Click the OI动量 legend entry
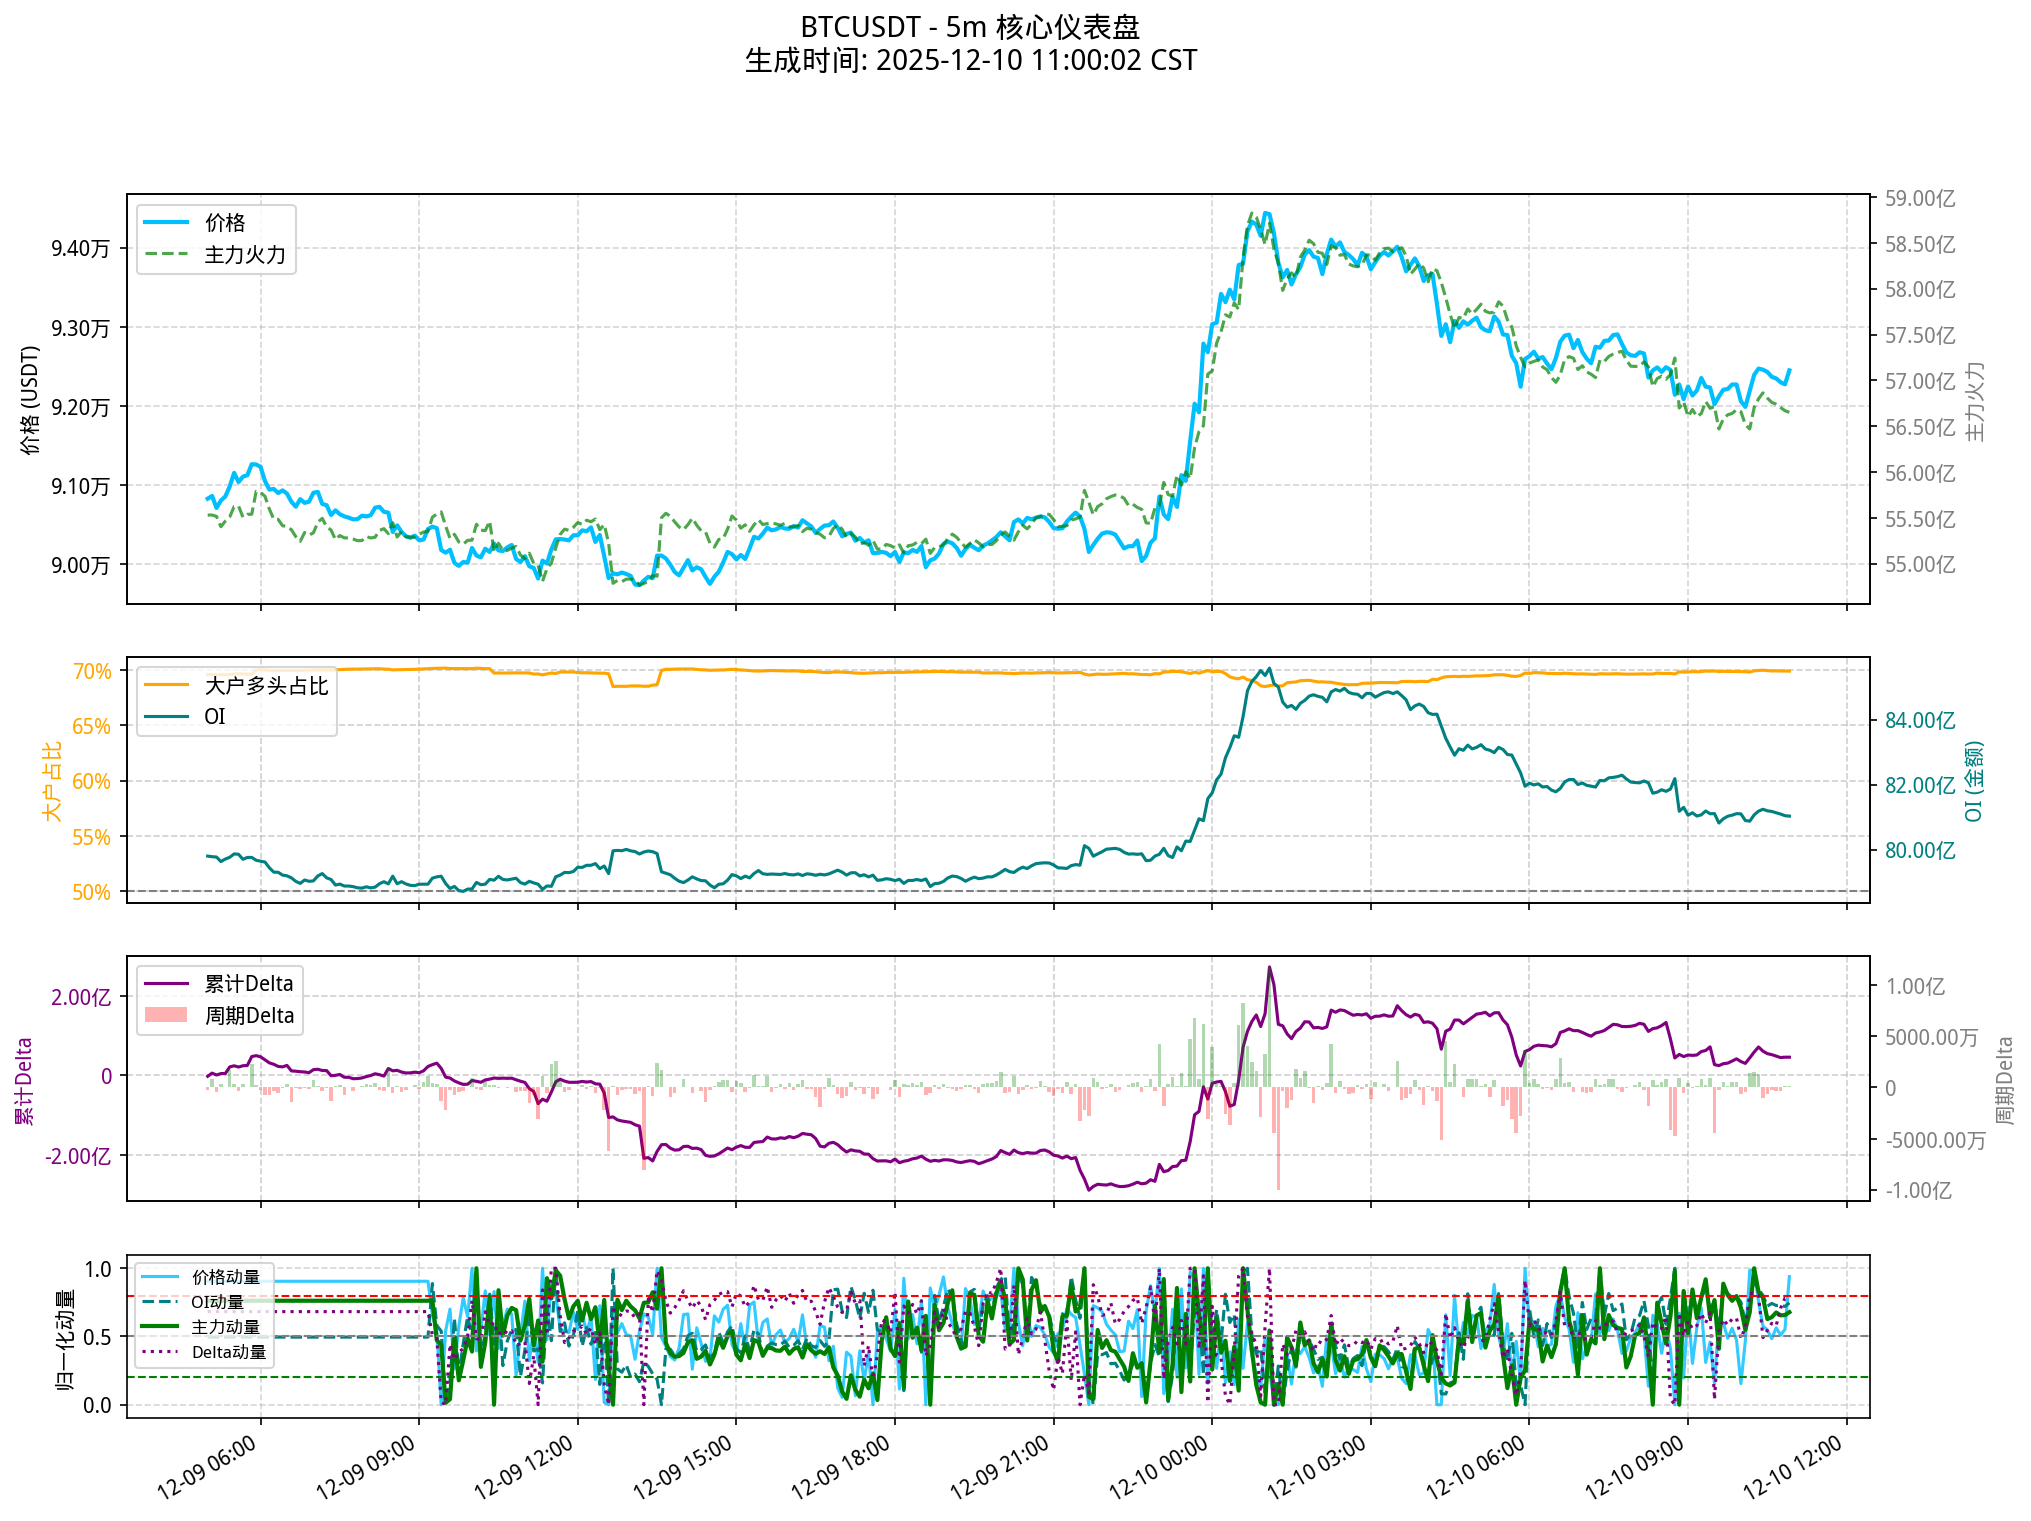This screenshot has width=2031, height=1521. (x=217, y=1302)
